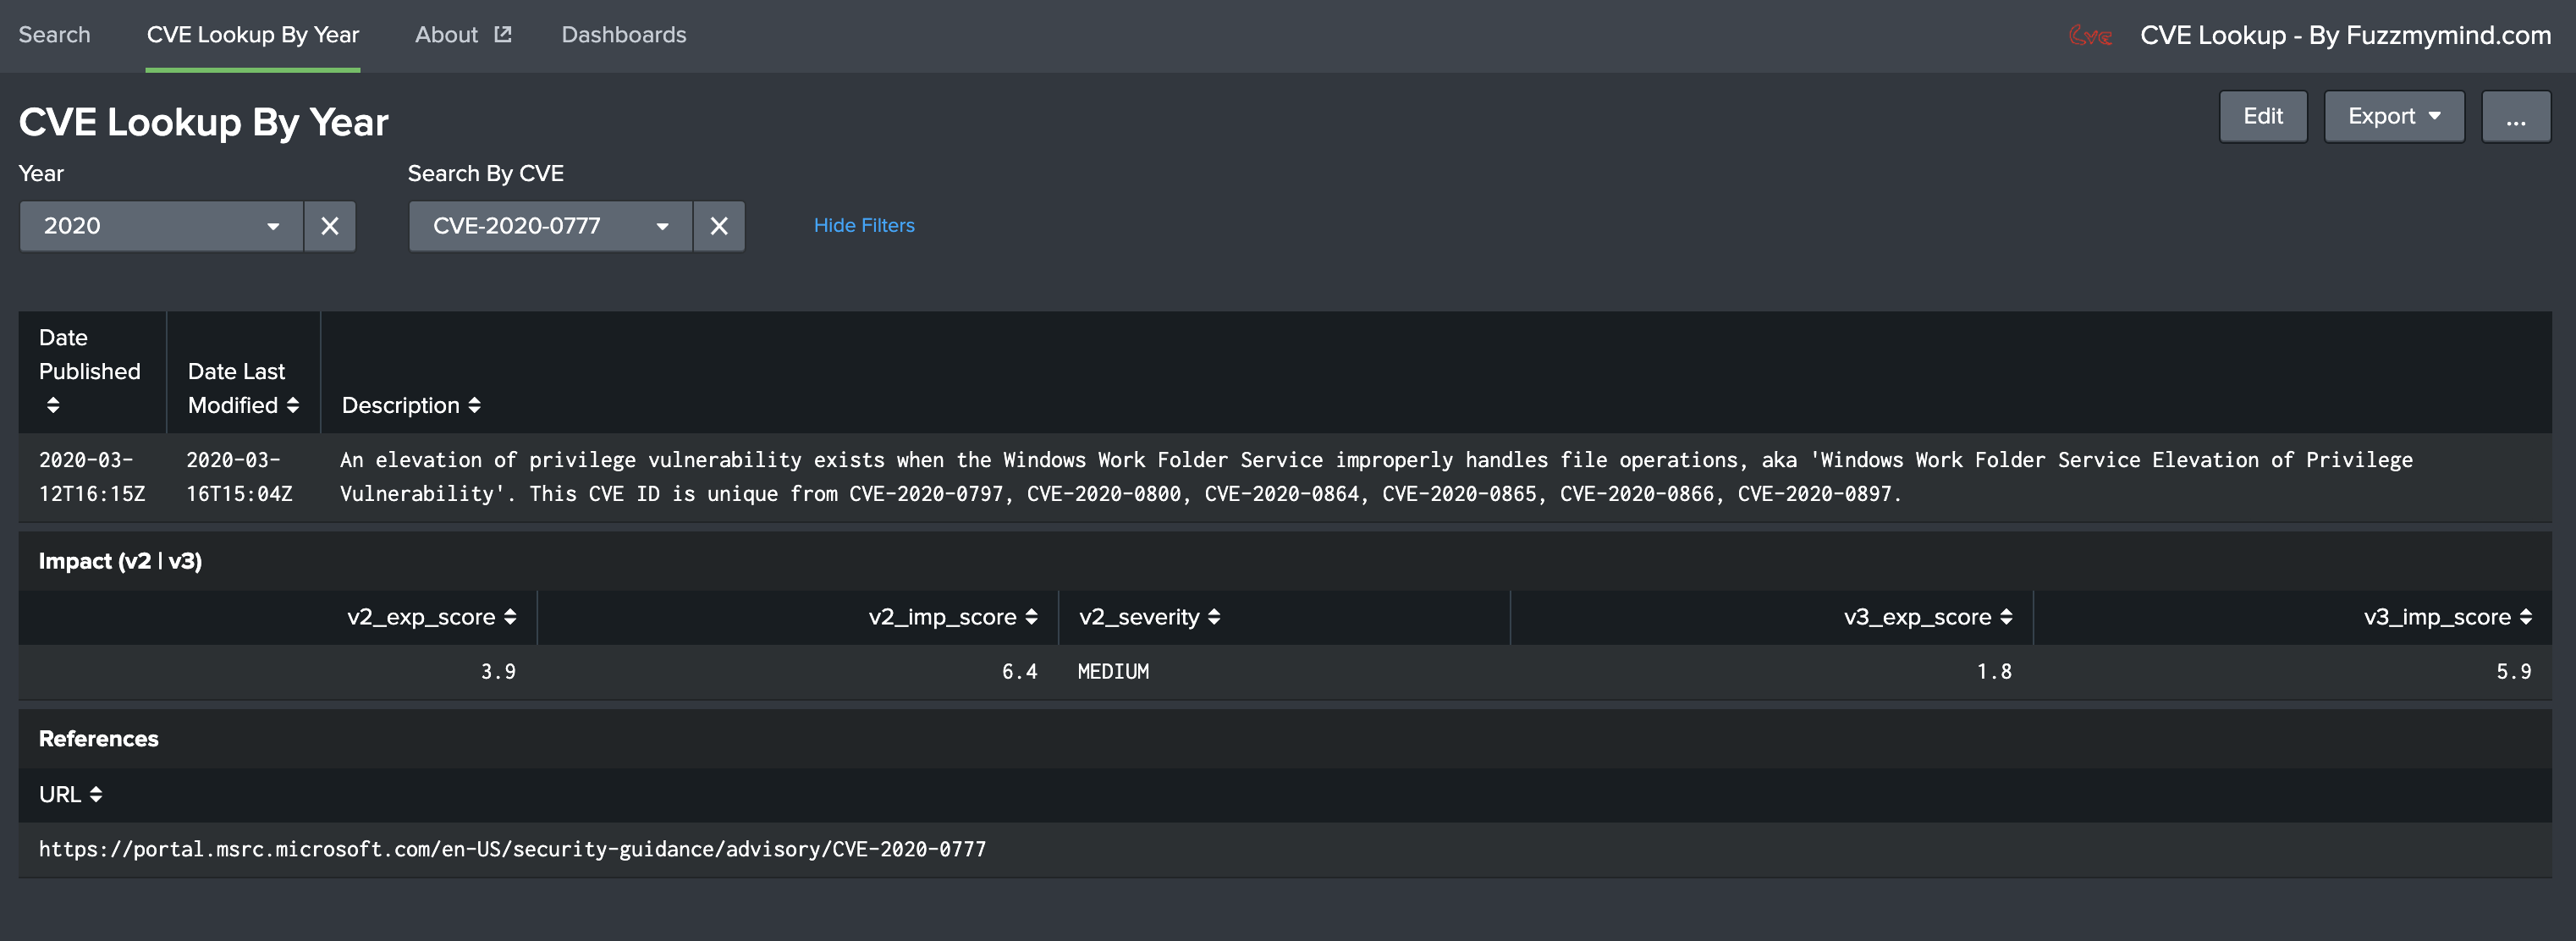
Task: Click Hide Filters link
Action: [863, 226]
